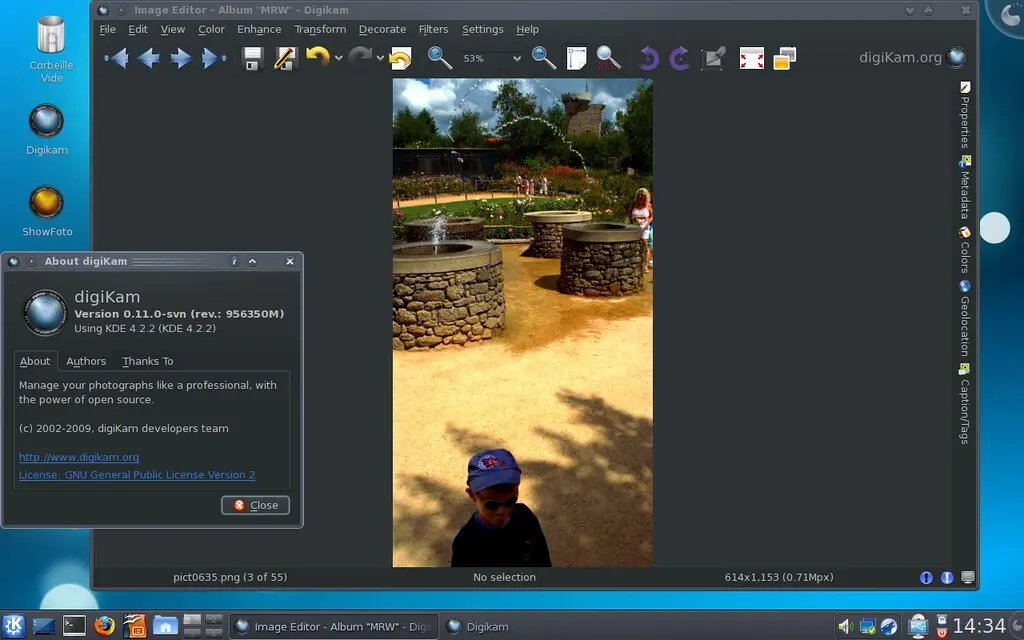Image resolution: width=1024 pixels, height=640 pixels.
Task: Expand the redo history dropdown arrow
Action: pos(380,59)
